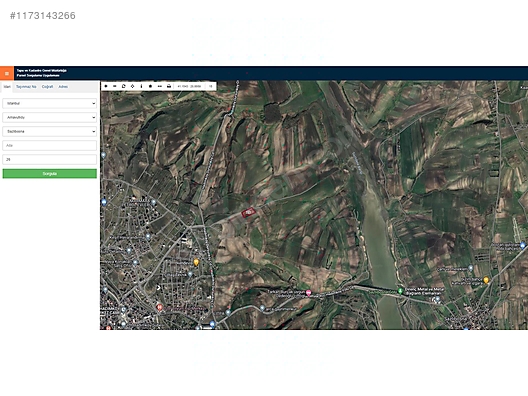Click the red H hospital marker
Image resolution: width=528 pixels, height=396 pixels.
tap(160, 307)
